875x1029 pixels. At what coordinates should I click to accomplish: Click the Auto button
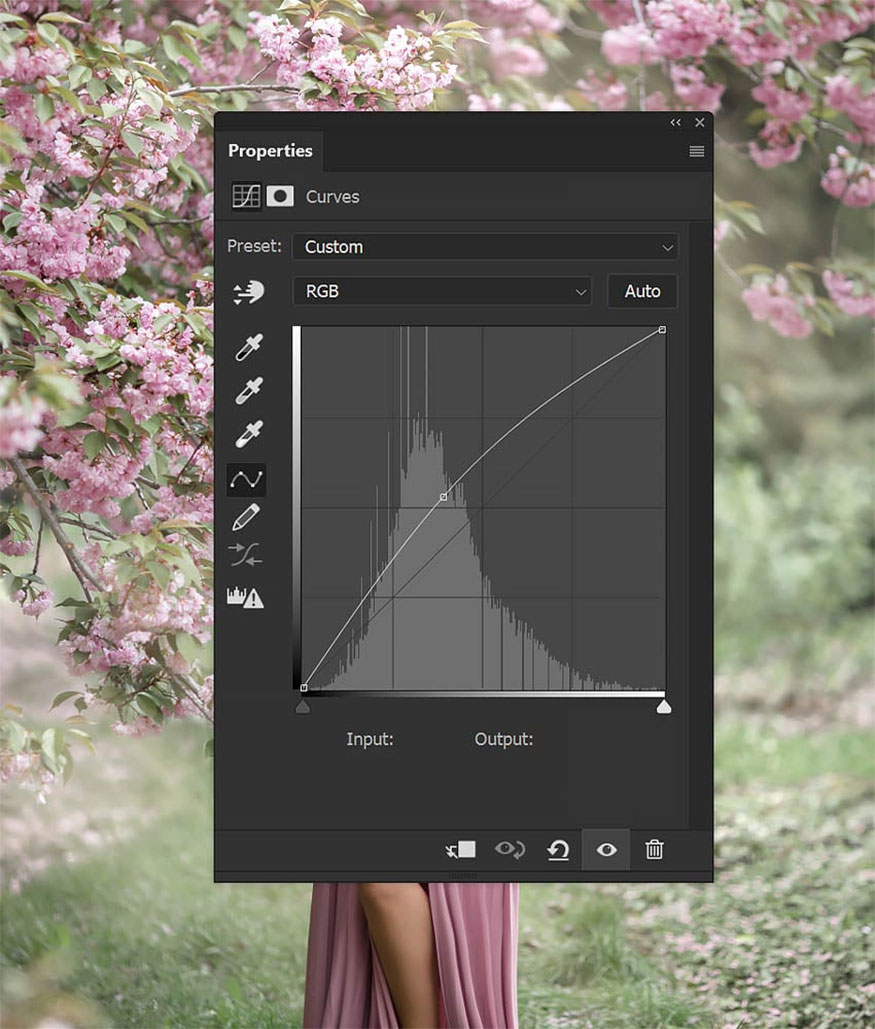pos(642,291)
